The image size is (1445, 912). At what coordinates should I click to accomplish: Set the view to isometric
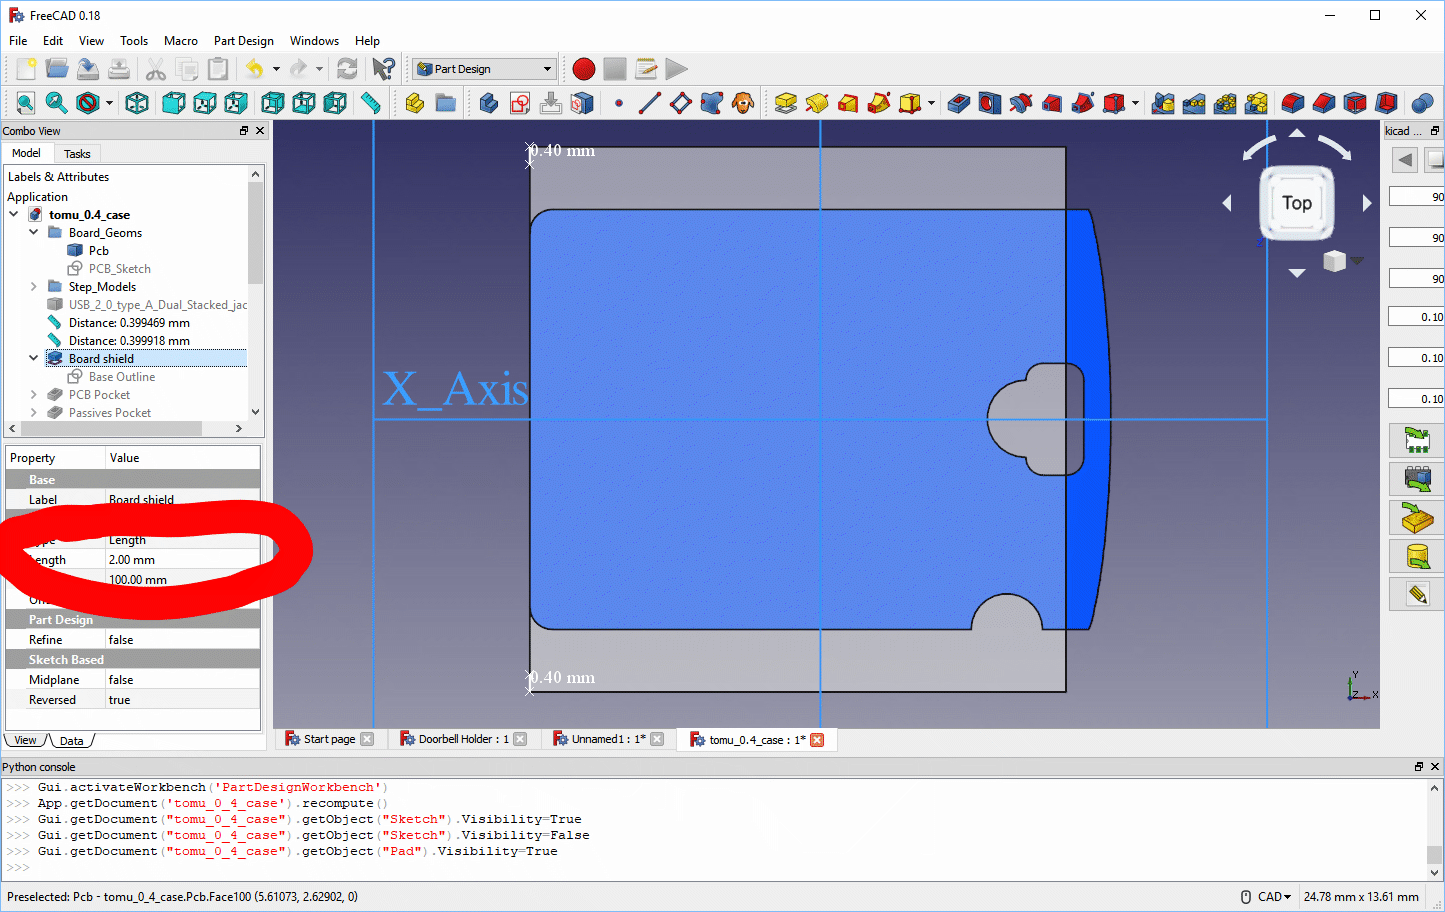pyautogui.click(x=137, y=103)
